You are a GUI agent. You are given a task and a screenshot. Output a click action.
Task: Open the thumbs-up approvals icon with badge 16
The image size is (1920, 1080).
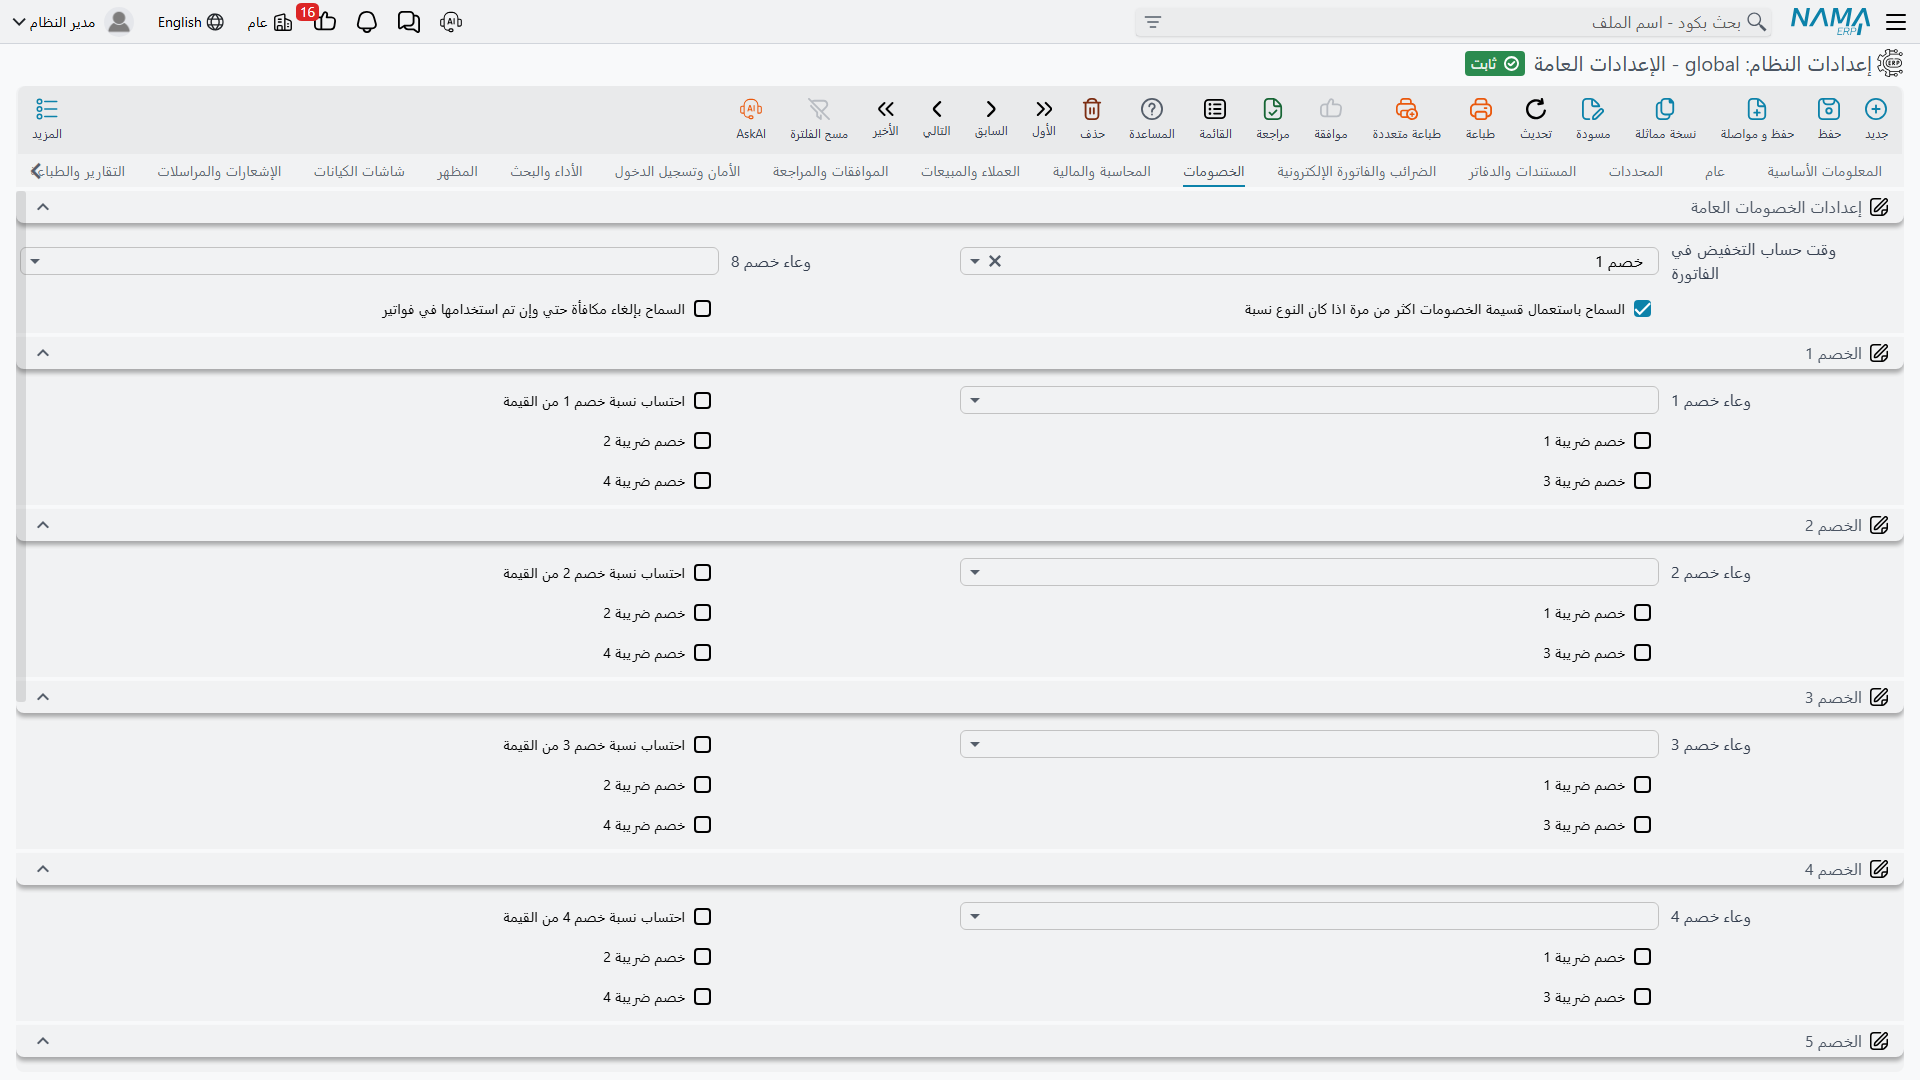point(324,22)
